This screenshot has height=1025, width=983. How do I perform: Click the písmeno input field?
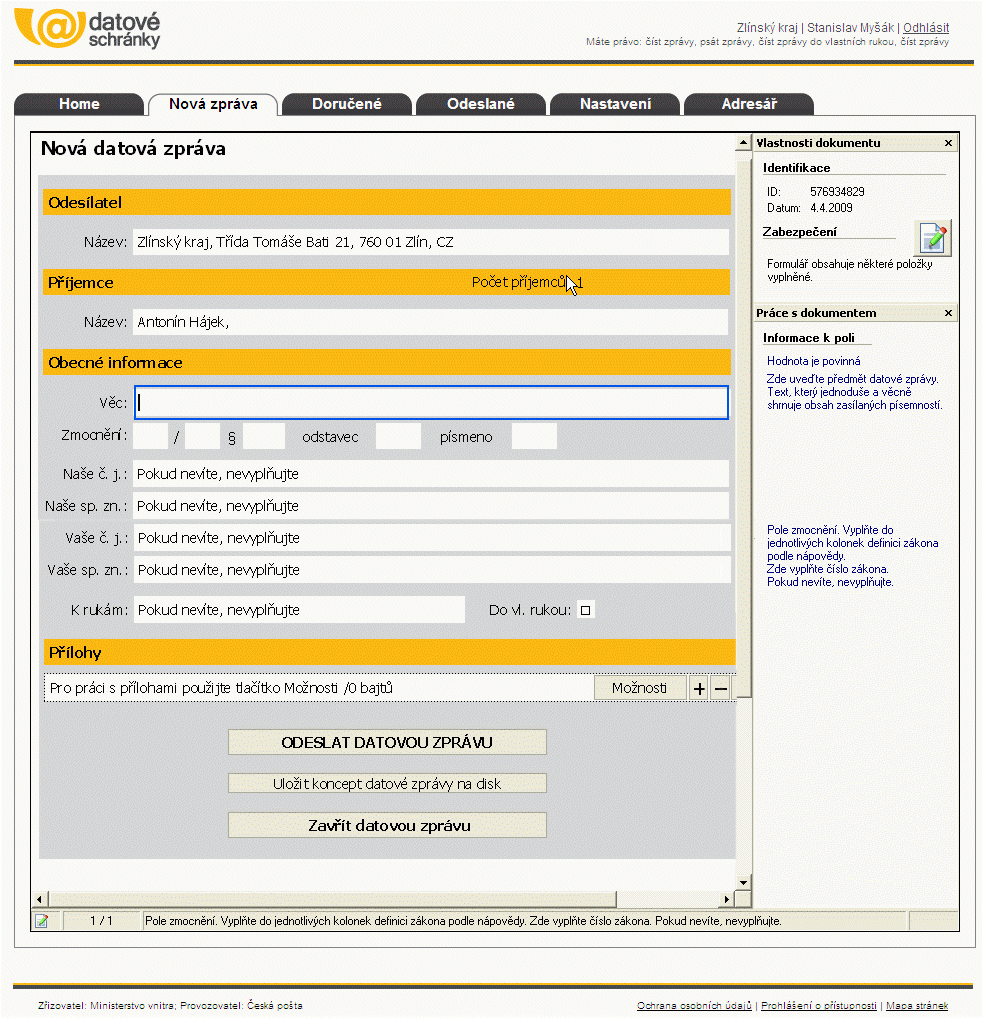point(534,436)
